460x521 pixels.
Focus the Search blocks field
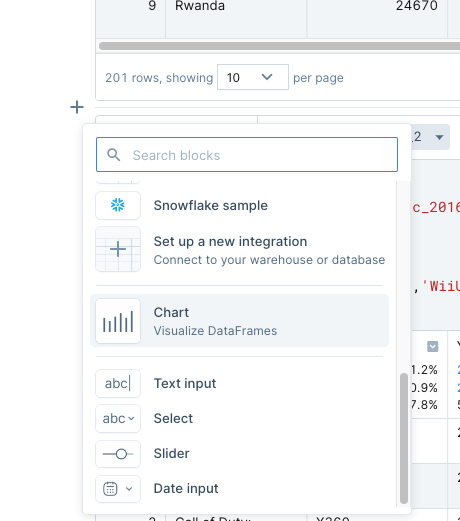[x=247, y=155]
